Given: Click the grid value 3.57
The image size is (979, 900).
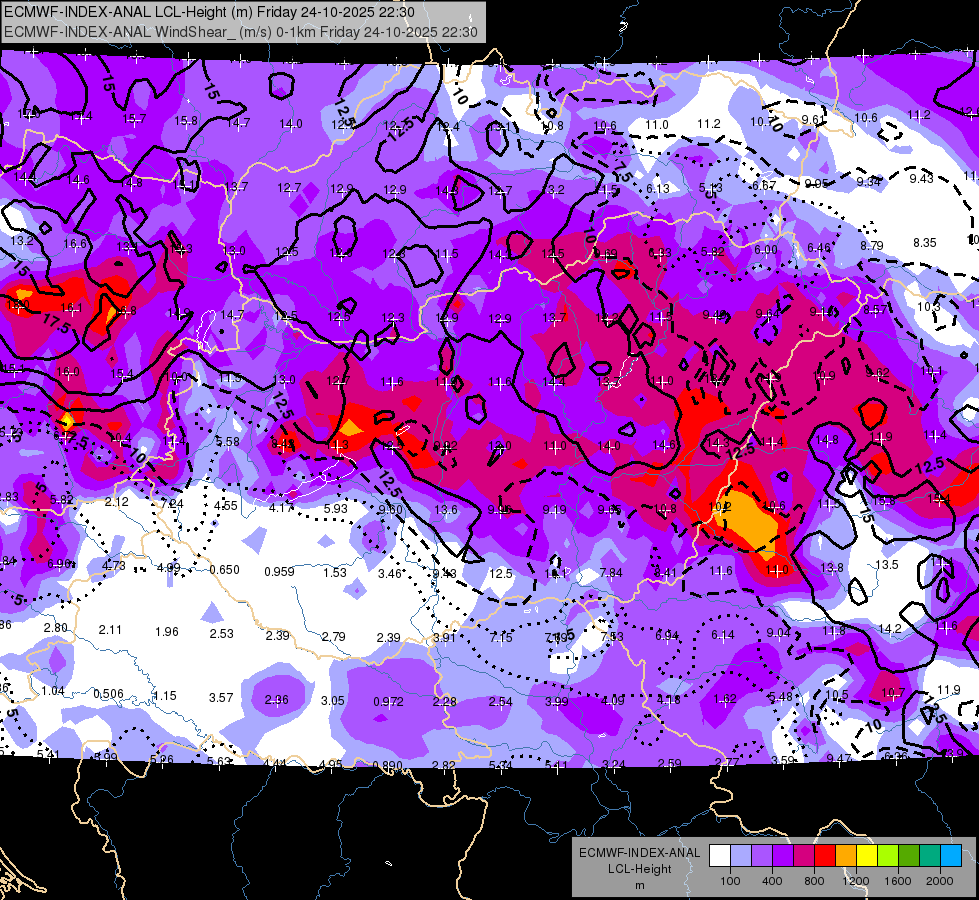Looking at the screenshot, I should 221,698.
